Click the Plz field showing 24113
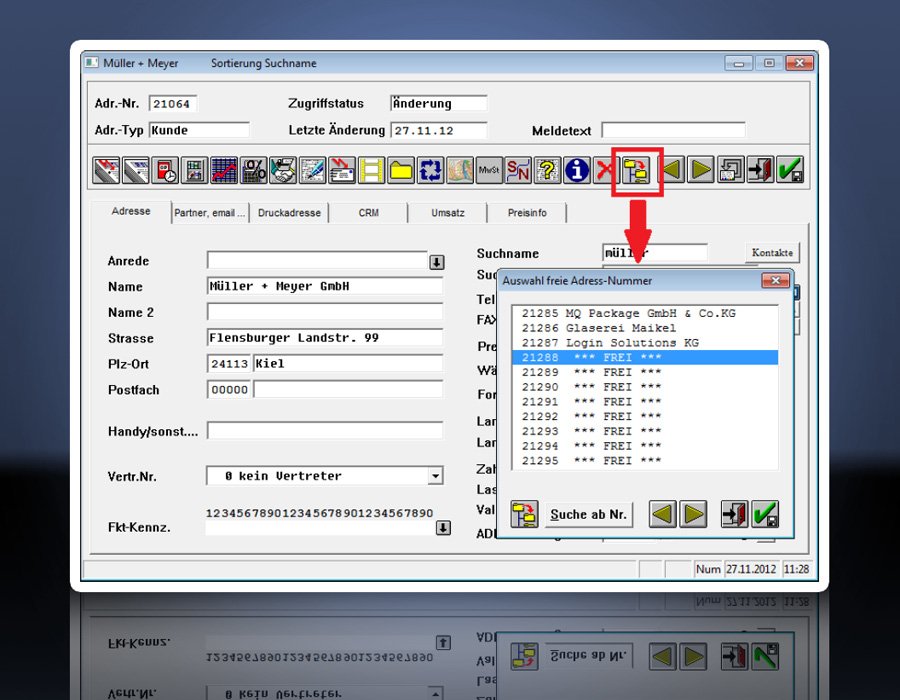Screen dimensions: 900x700 229,363
